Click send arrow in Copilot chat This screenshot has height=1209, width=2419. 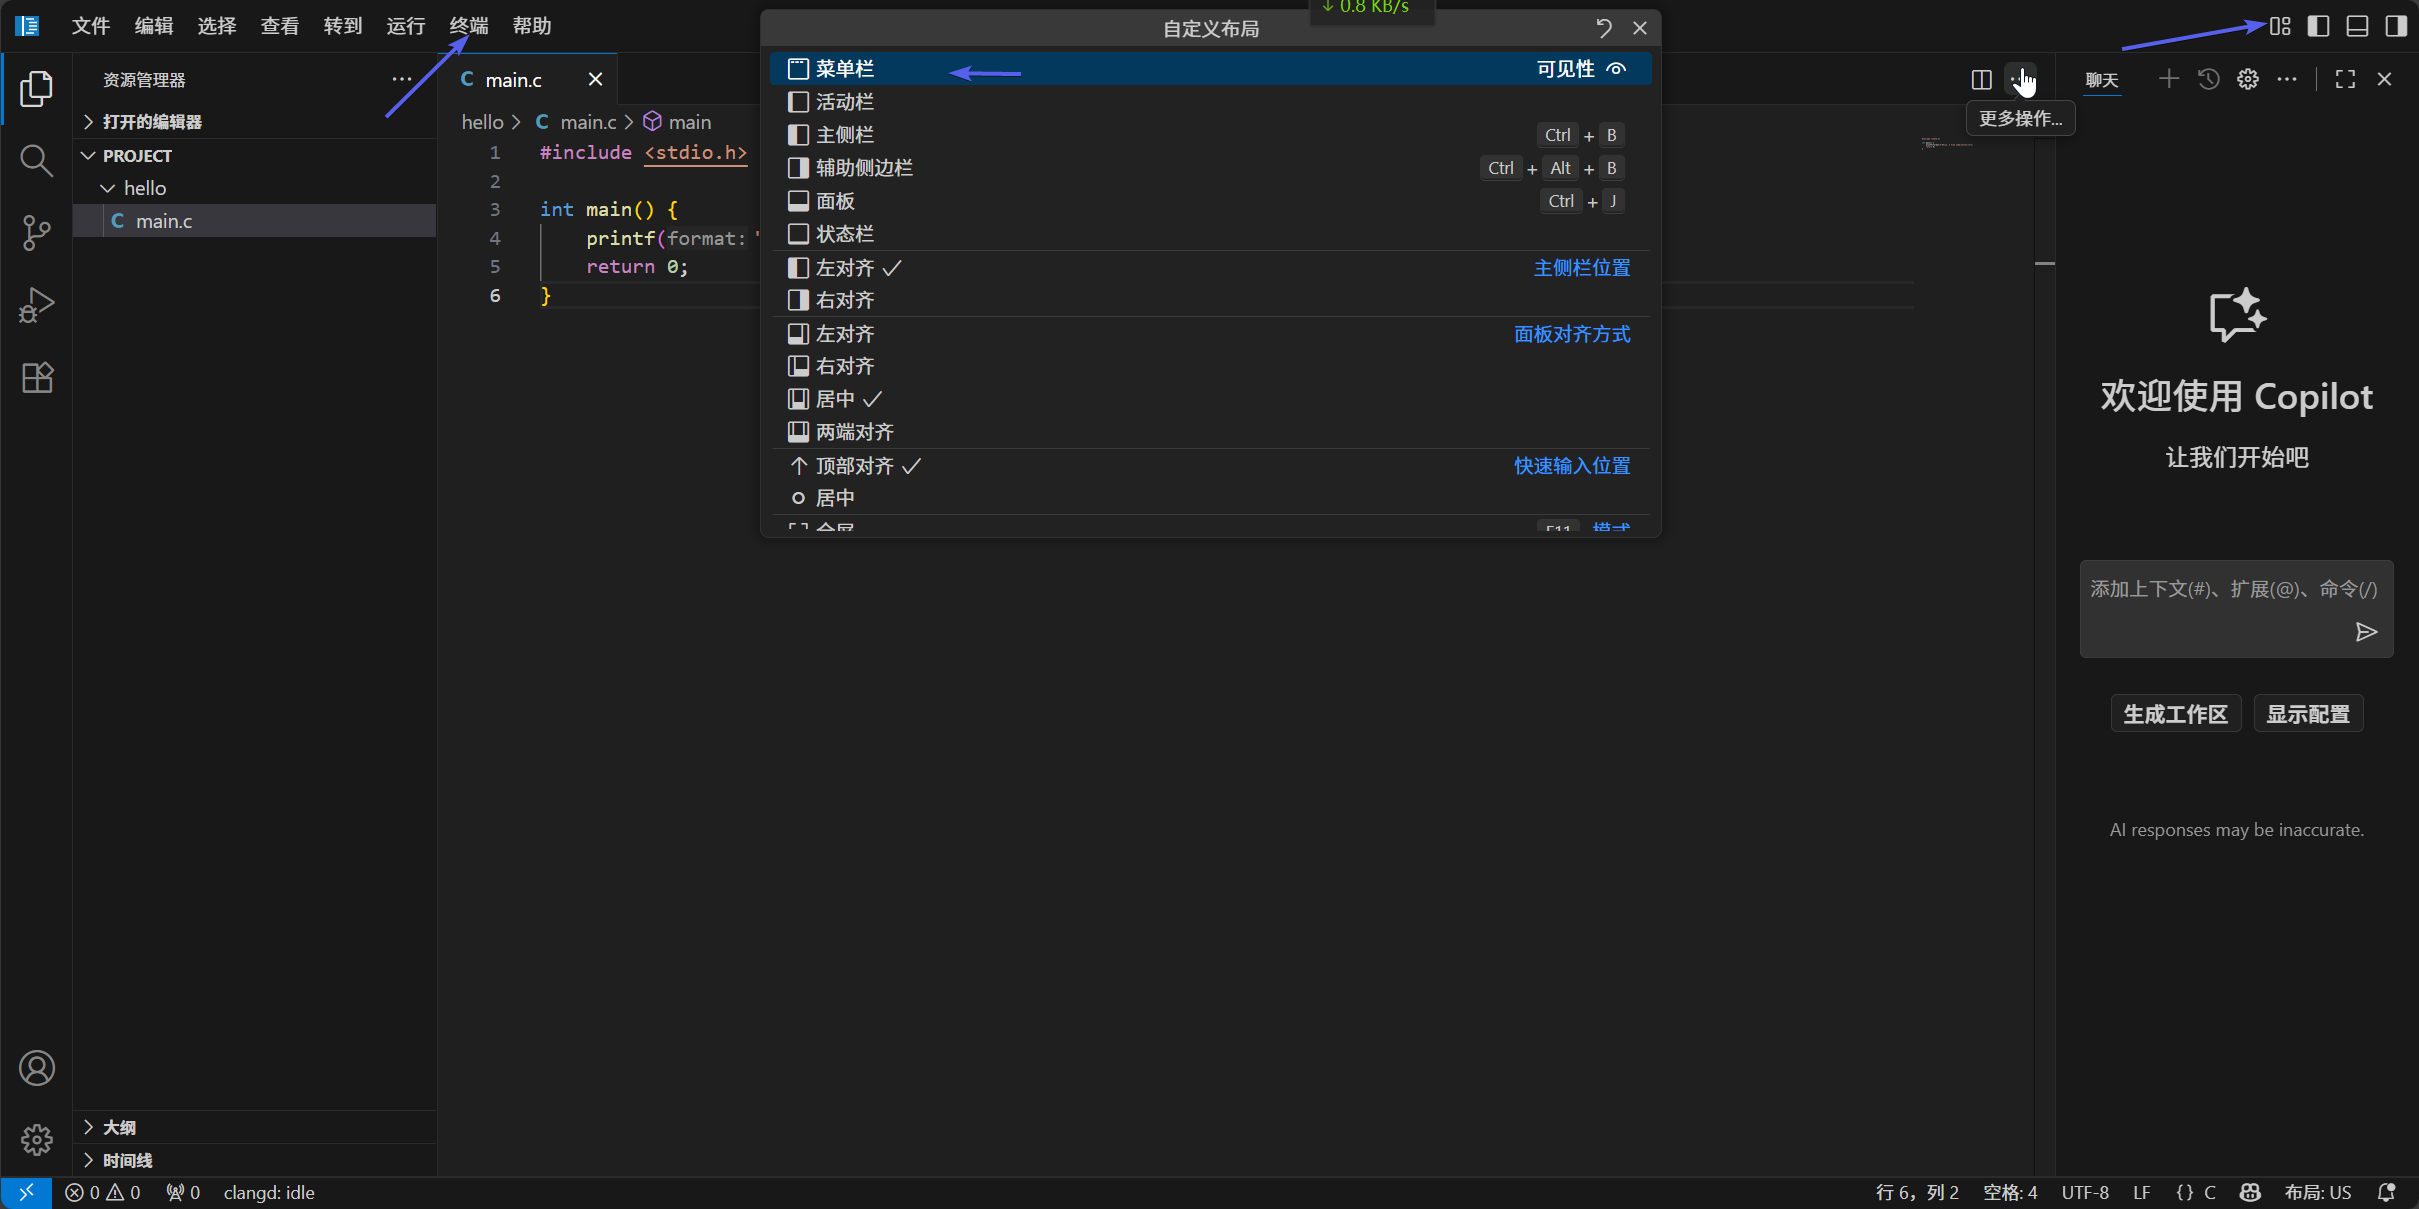click(2365, 632)
